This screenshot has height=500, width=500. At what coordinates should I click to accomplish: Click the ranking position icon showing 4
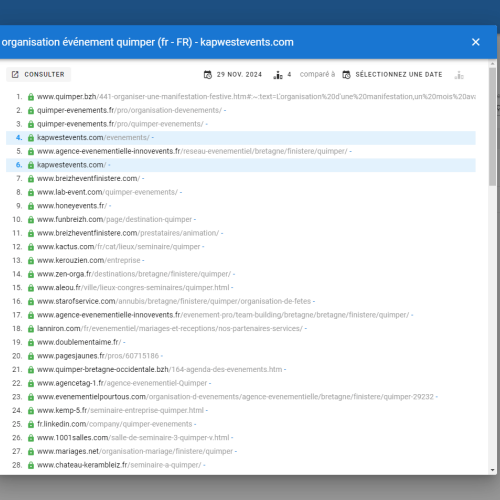pyautogui.click(x=278, y=75)
